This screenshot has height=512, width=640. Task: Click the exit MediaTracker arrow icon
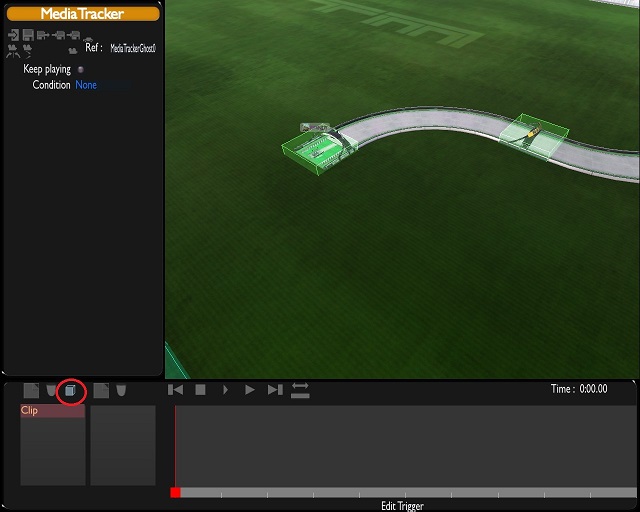(13, 35)
